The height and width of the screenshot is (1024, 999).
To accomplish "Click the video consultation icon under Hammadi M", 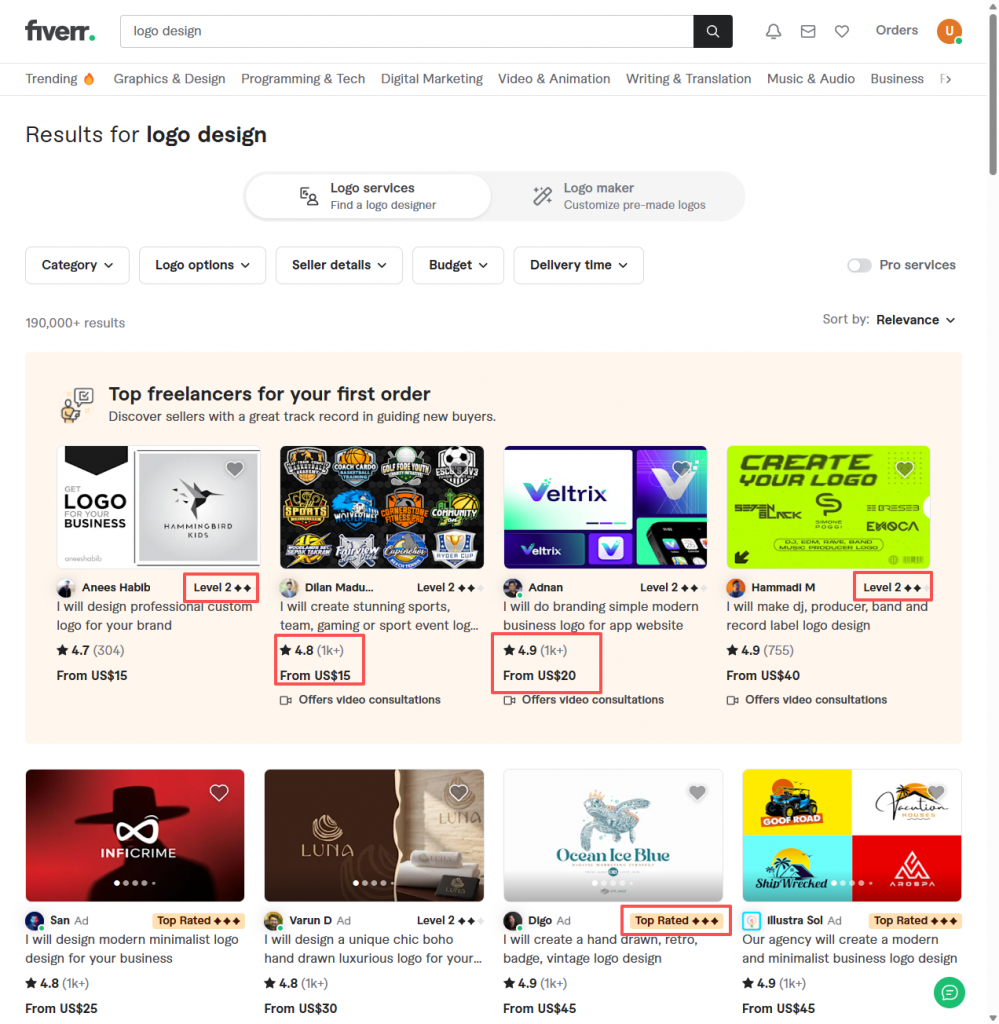I will point(732,700).
